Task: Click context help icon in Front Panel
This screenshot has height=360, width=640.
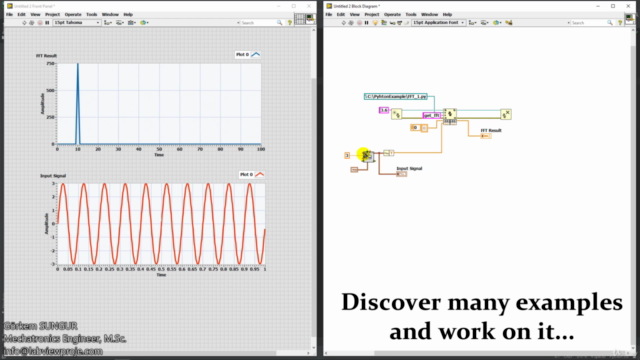Action: tap(290, 23)
